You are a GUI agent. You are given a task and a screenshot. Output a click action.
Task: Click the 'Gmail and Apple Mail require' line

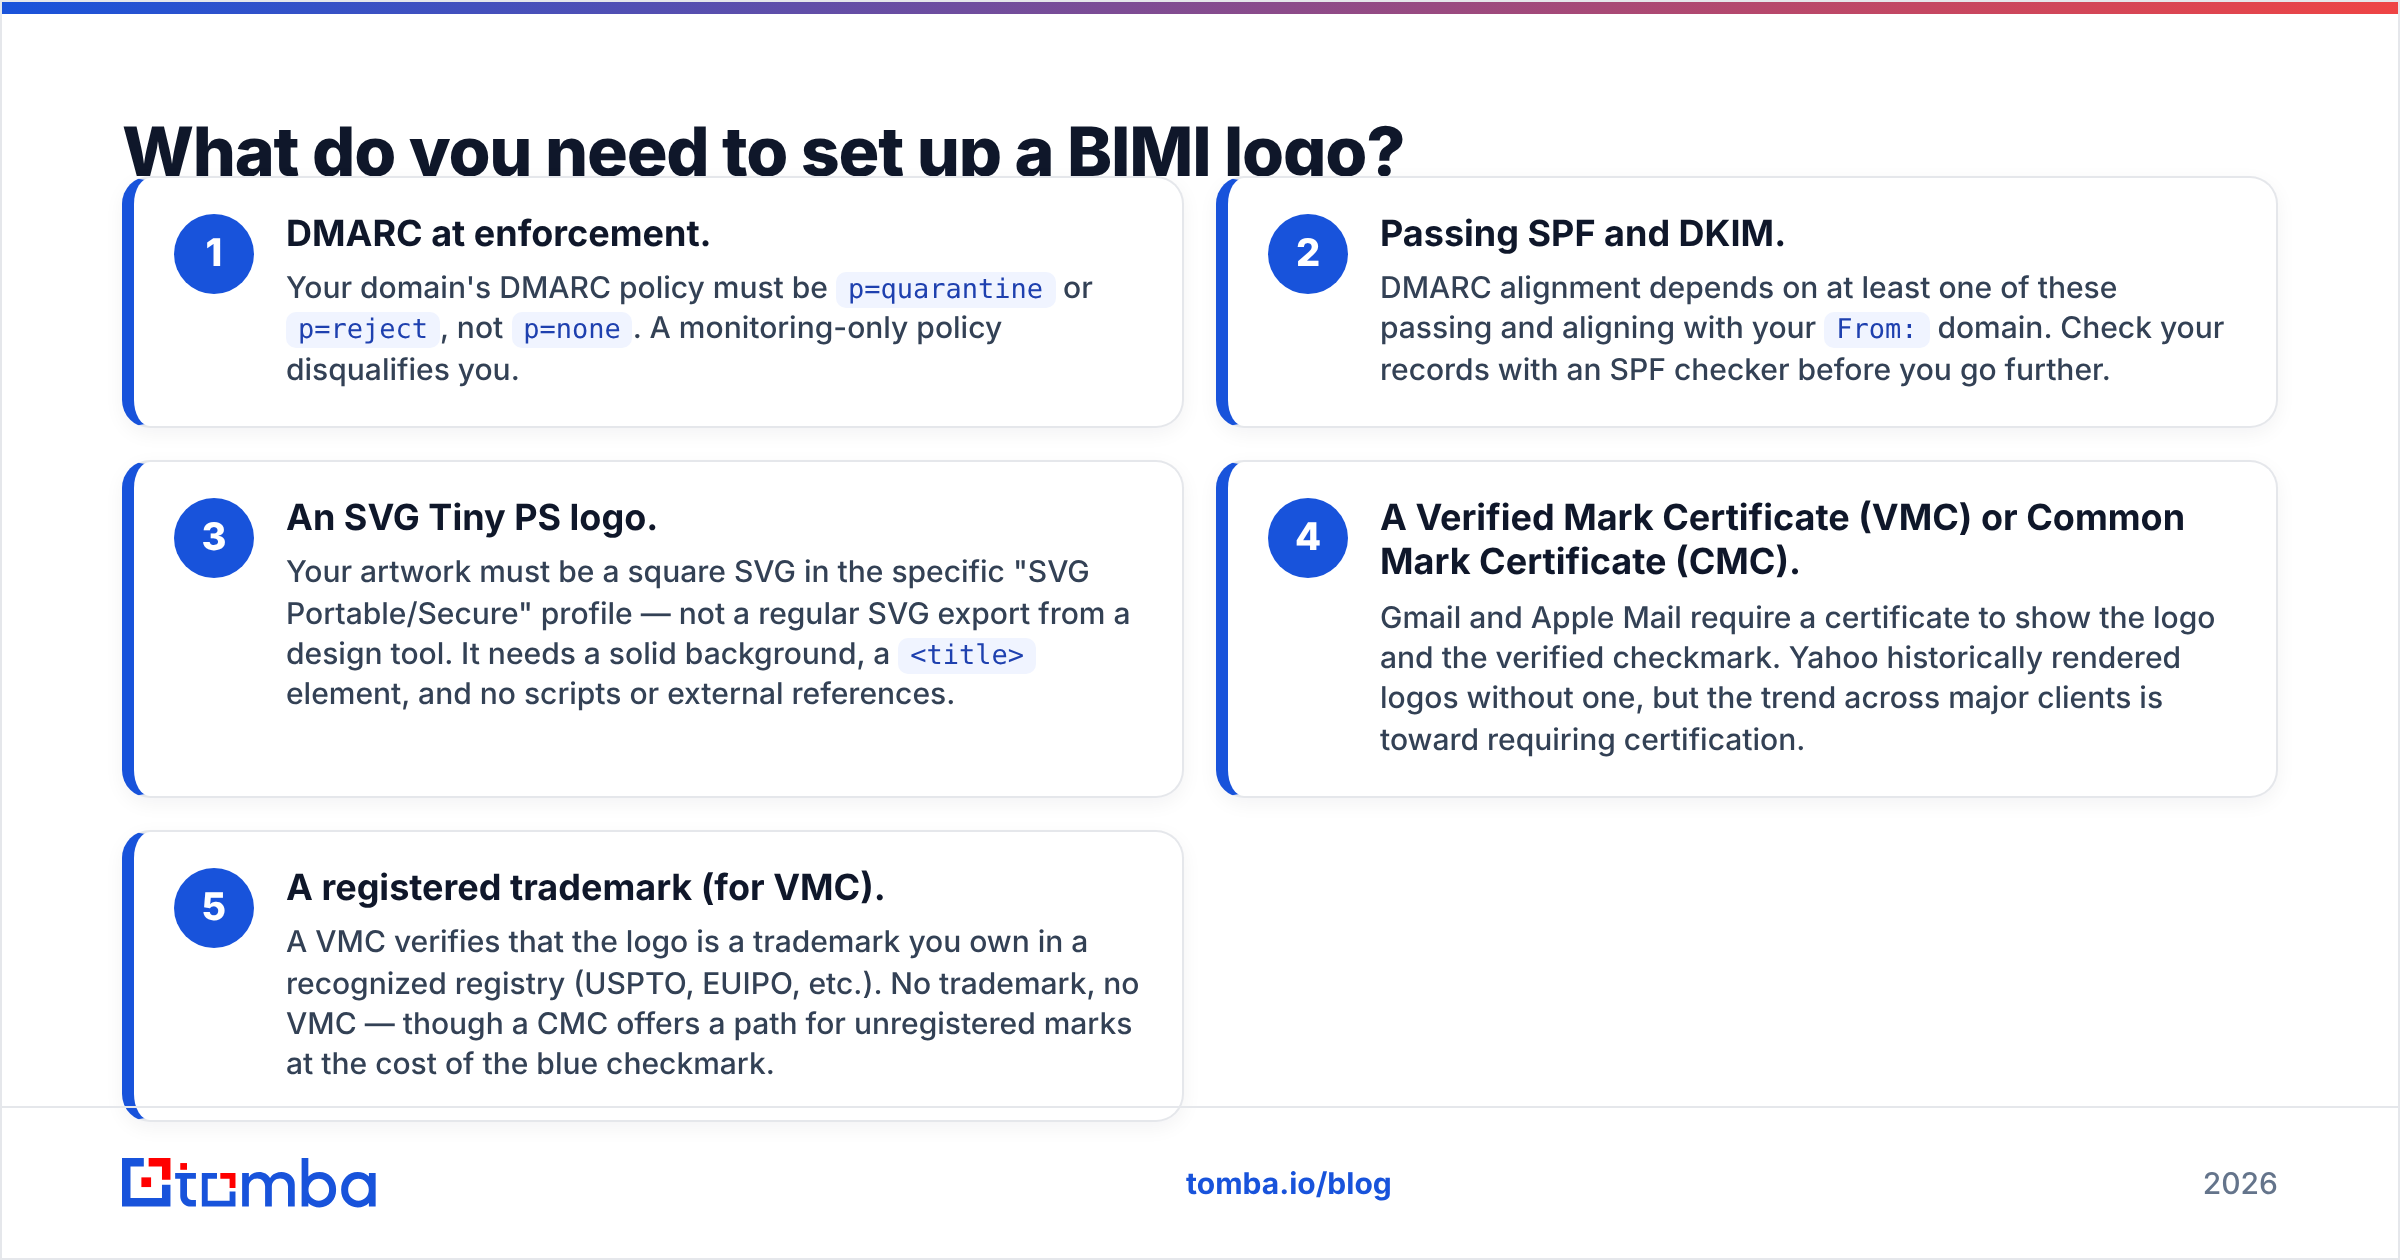coord(1797,618)
